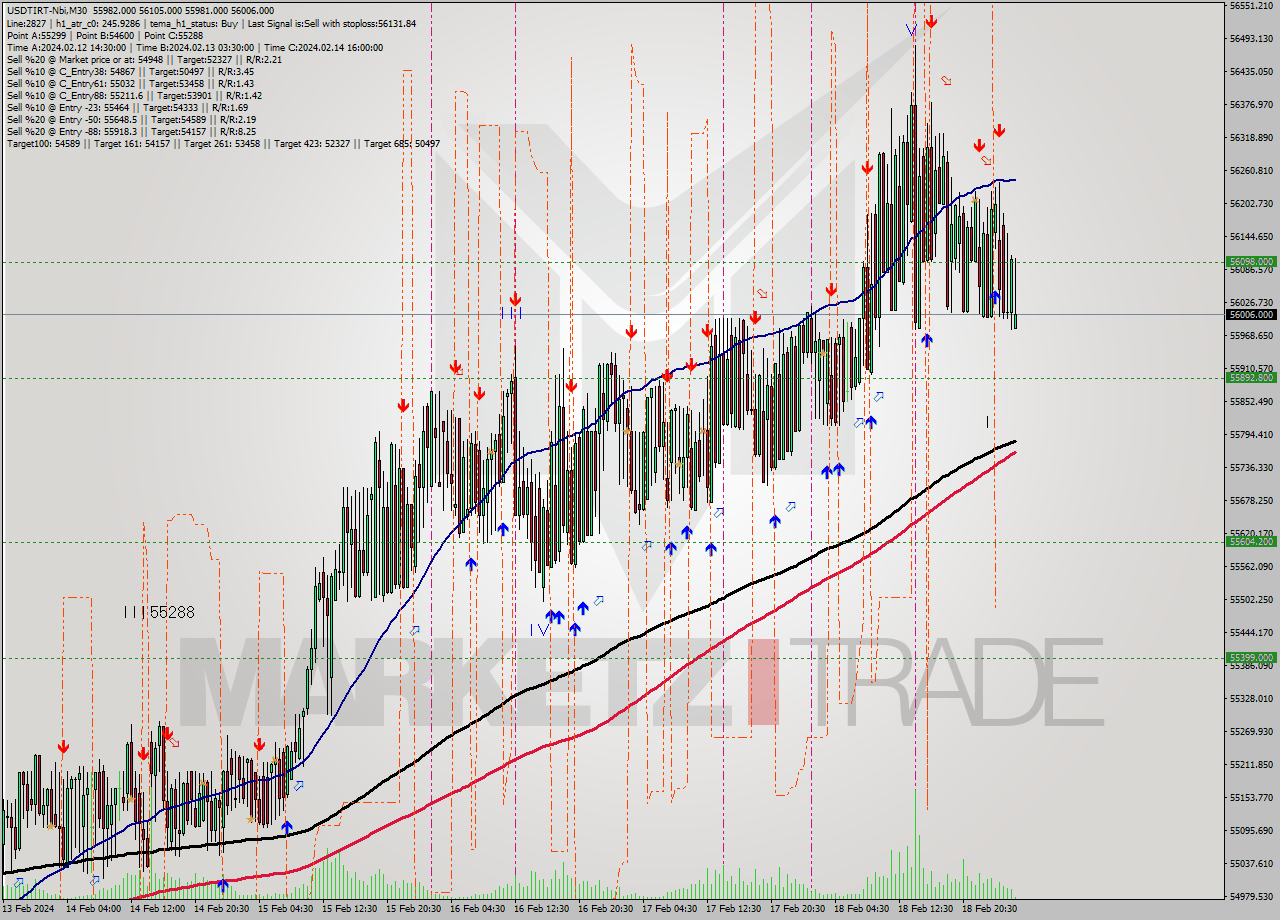1280x920 pixels.
Task: Click the 'I I I 55288' wave label
Action: 158,611
